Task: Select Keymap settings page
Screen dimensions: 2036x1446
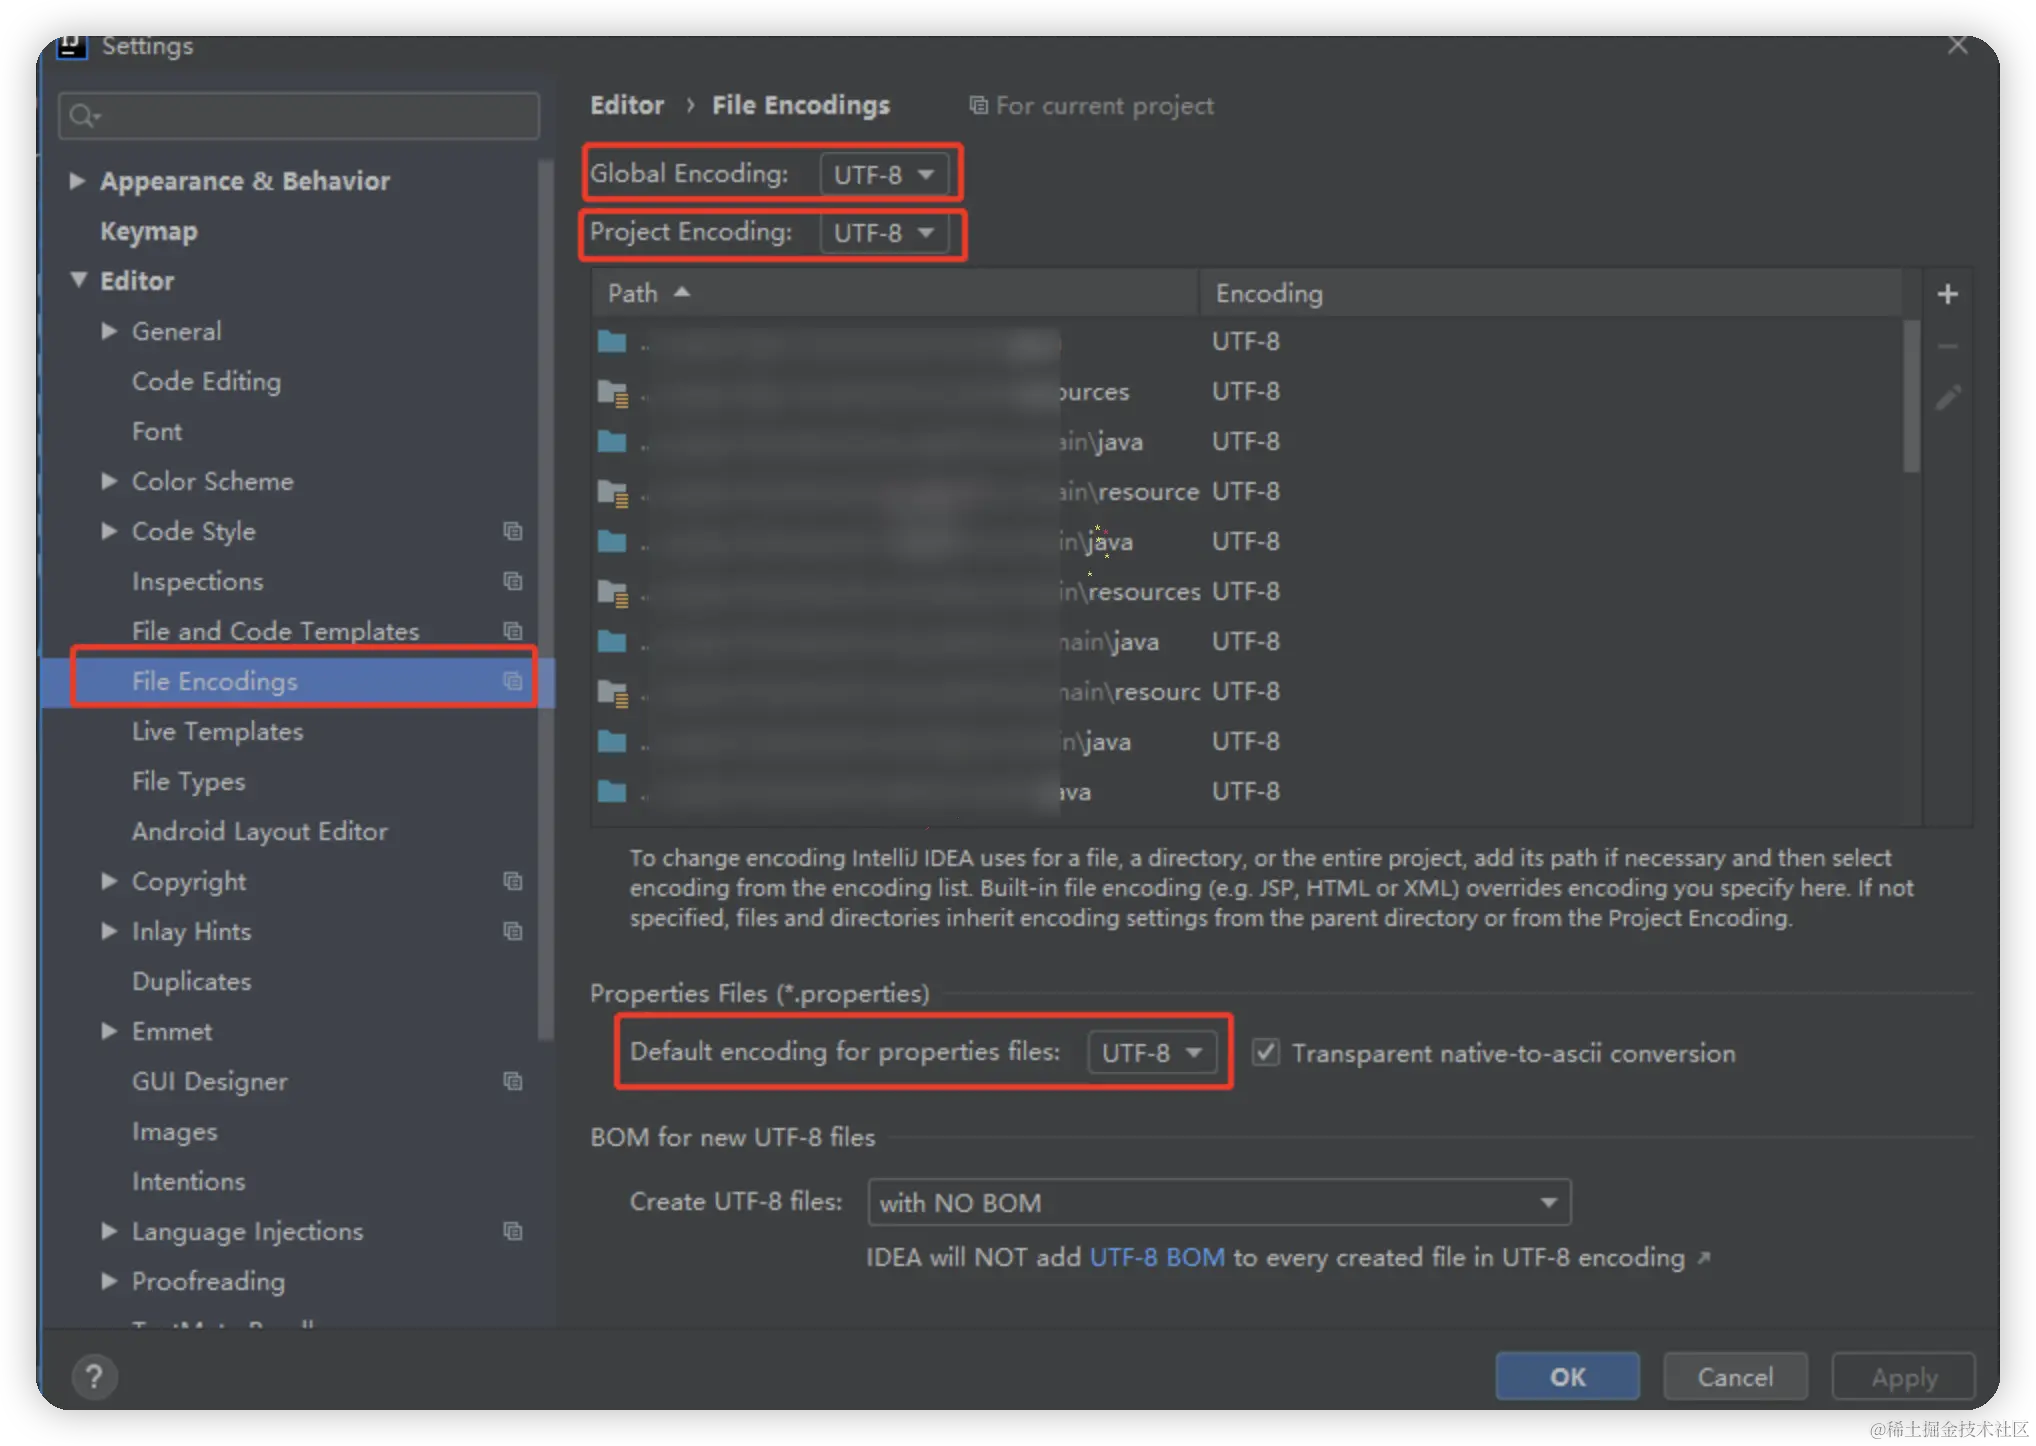Action: pyautogui.click(x=149, y=231)
